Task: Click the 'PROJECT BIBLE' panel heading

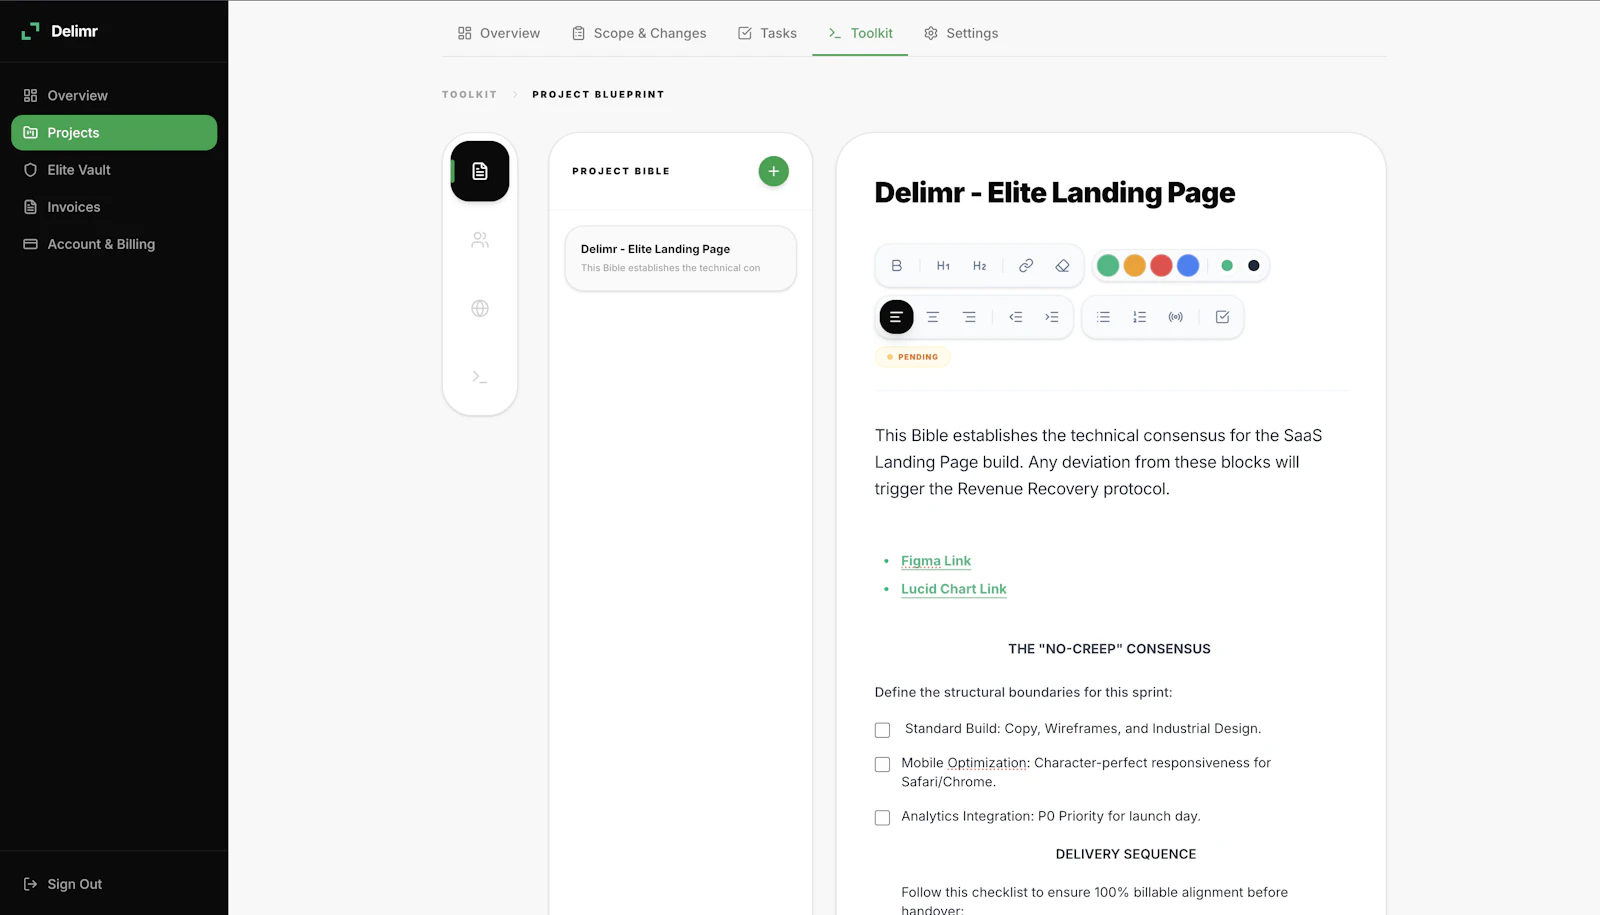Action: click(621, 171)
